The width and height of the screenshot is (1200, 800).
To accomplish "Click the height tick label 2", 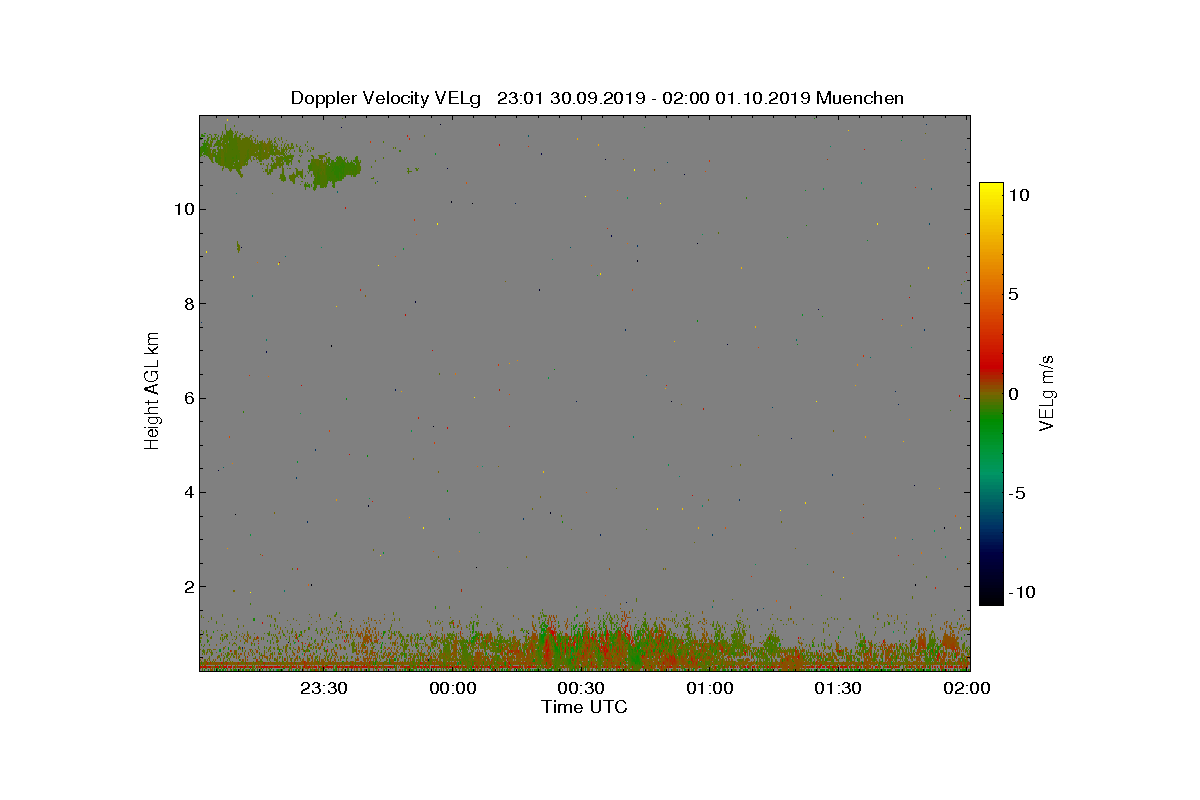I will [x=187, y=586].
